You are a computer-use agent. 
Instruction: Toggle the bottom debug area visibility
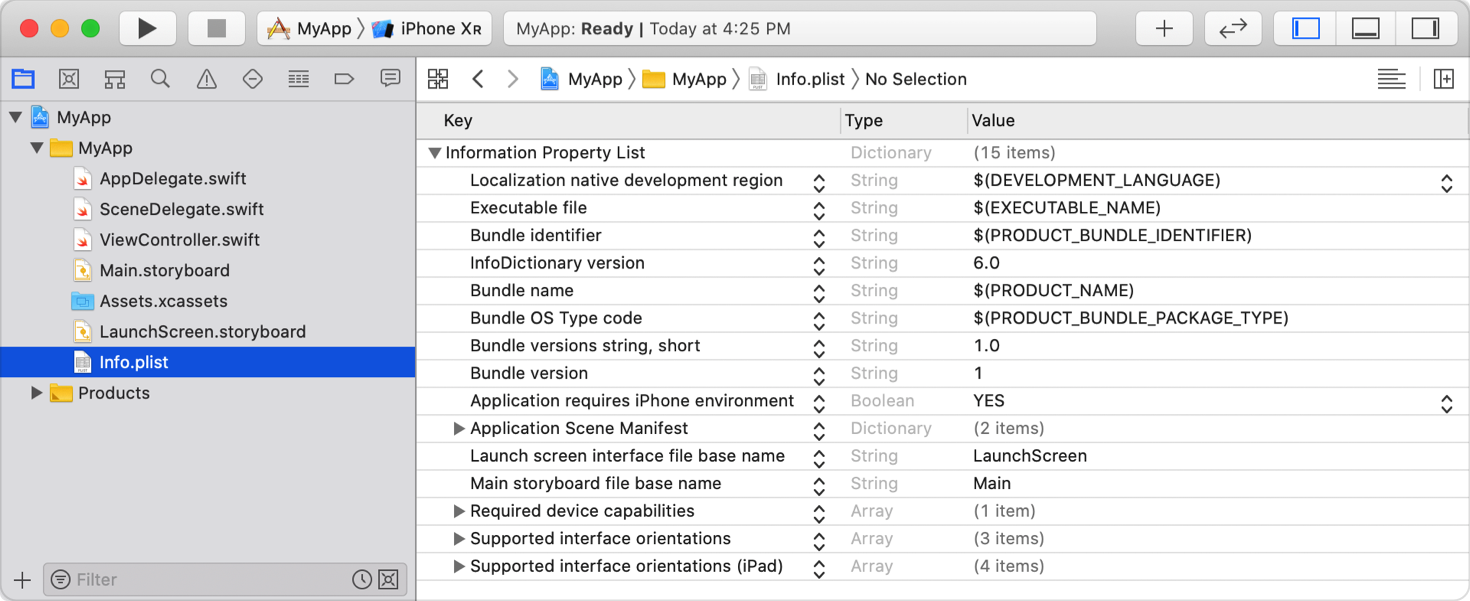coord(1366,28)
